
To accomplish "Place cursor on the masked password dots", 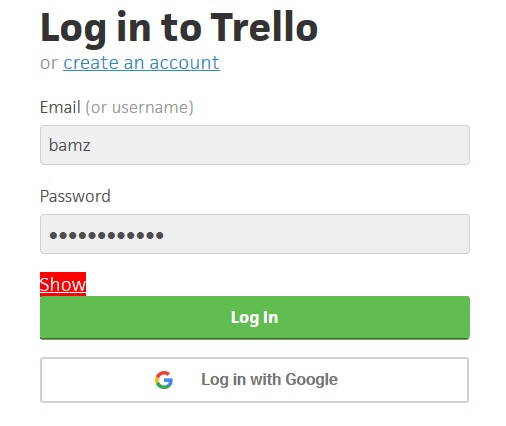I will [x=106, y=235].
